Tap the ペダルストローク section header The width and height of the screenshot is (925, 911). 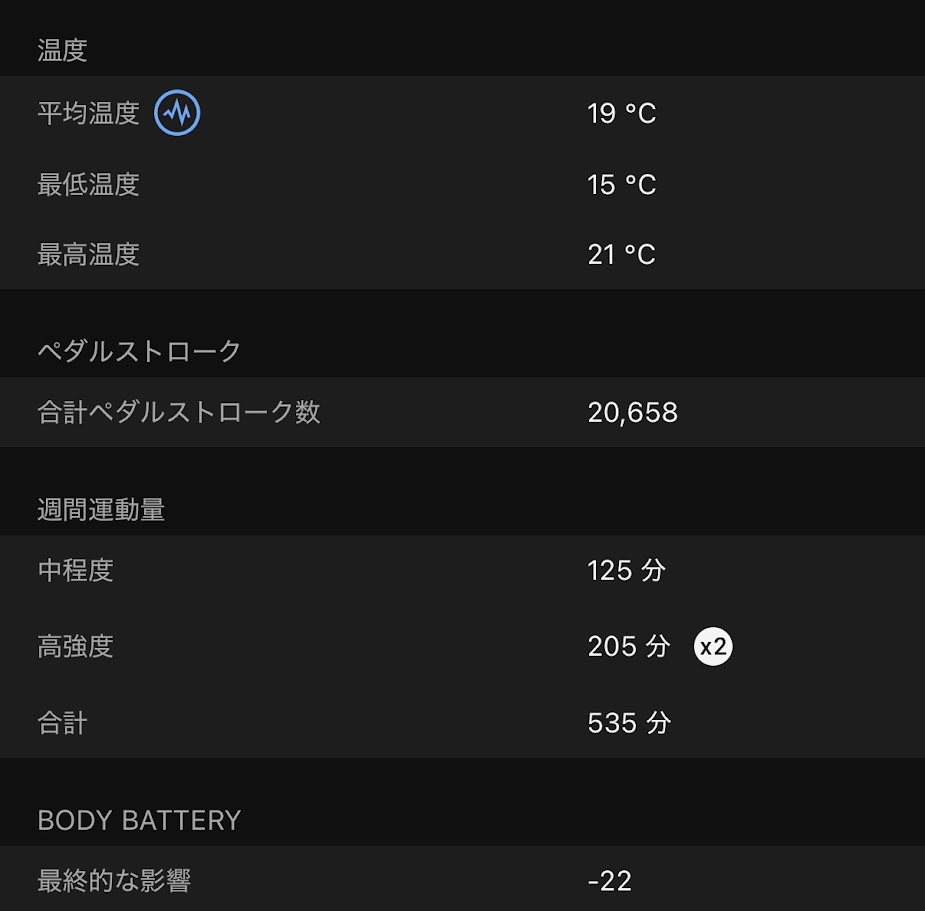pos(139,351)
